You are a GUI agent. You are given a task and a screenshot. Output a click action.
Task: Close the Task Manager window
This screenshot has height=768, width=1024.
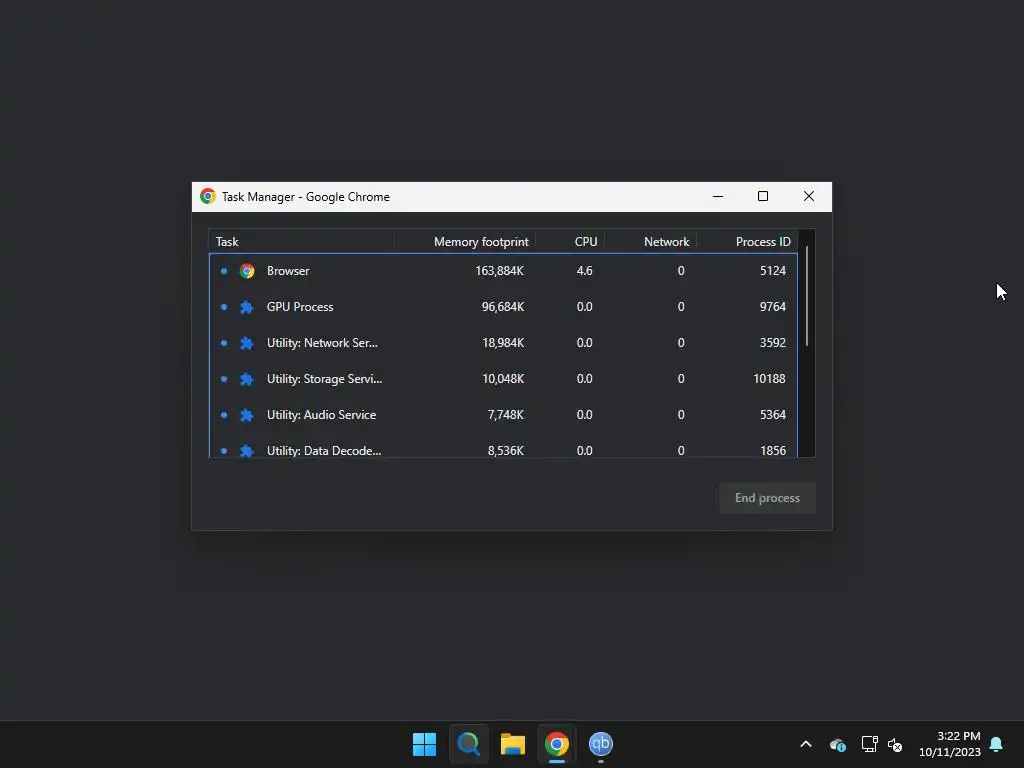808,197
